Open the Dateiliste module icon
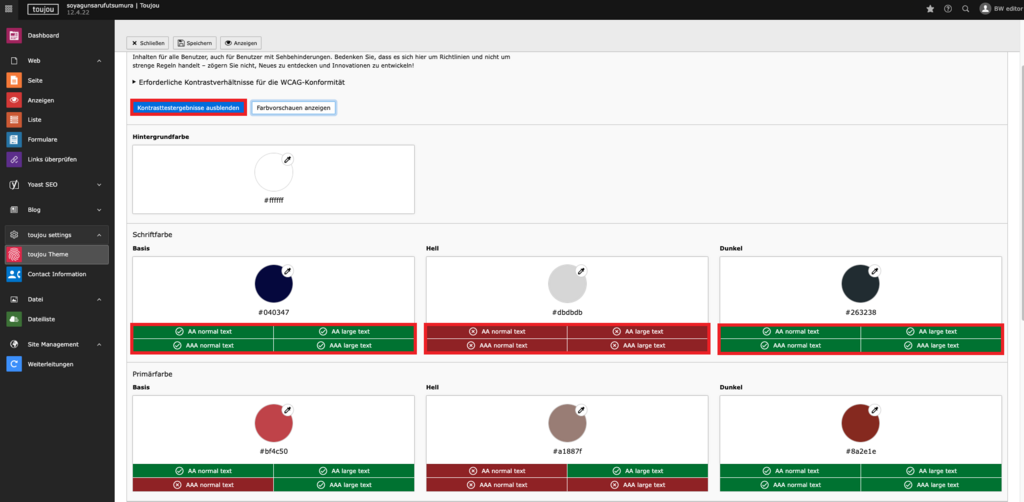This screenshot has width=1024, height=502. point(14,319)
